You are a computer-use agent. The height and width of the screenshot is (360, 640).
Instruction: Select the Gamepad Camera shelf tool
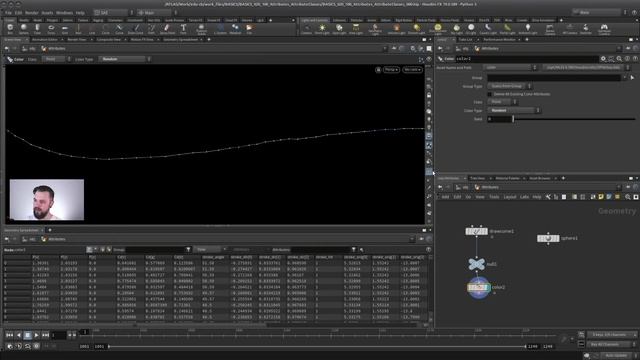[604, 29]
